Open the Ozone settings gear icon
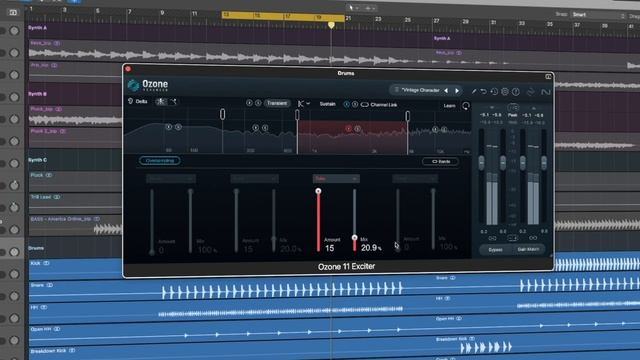The height and width of the screenshot is (360, 640). pyautogui.click(x=505, y=92)
